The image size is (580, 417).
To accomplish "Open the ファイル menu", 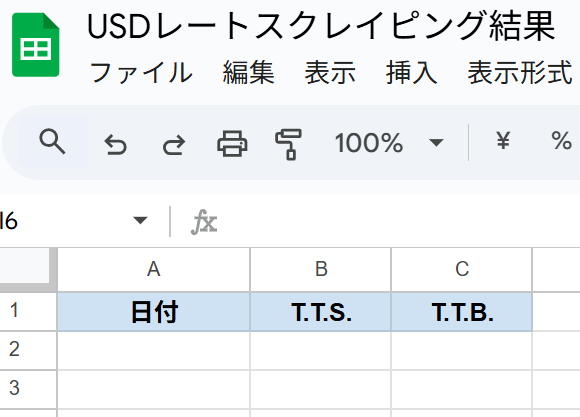I will [x=141, y=73].
